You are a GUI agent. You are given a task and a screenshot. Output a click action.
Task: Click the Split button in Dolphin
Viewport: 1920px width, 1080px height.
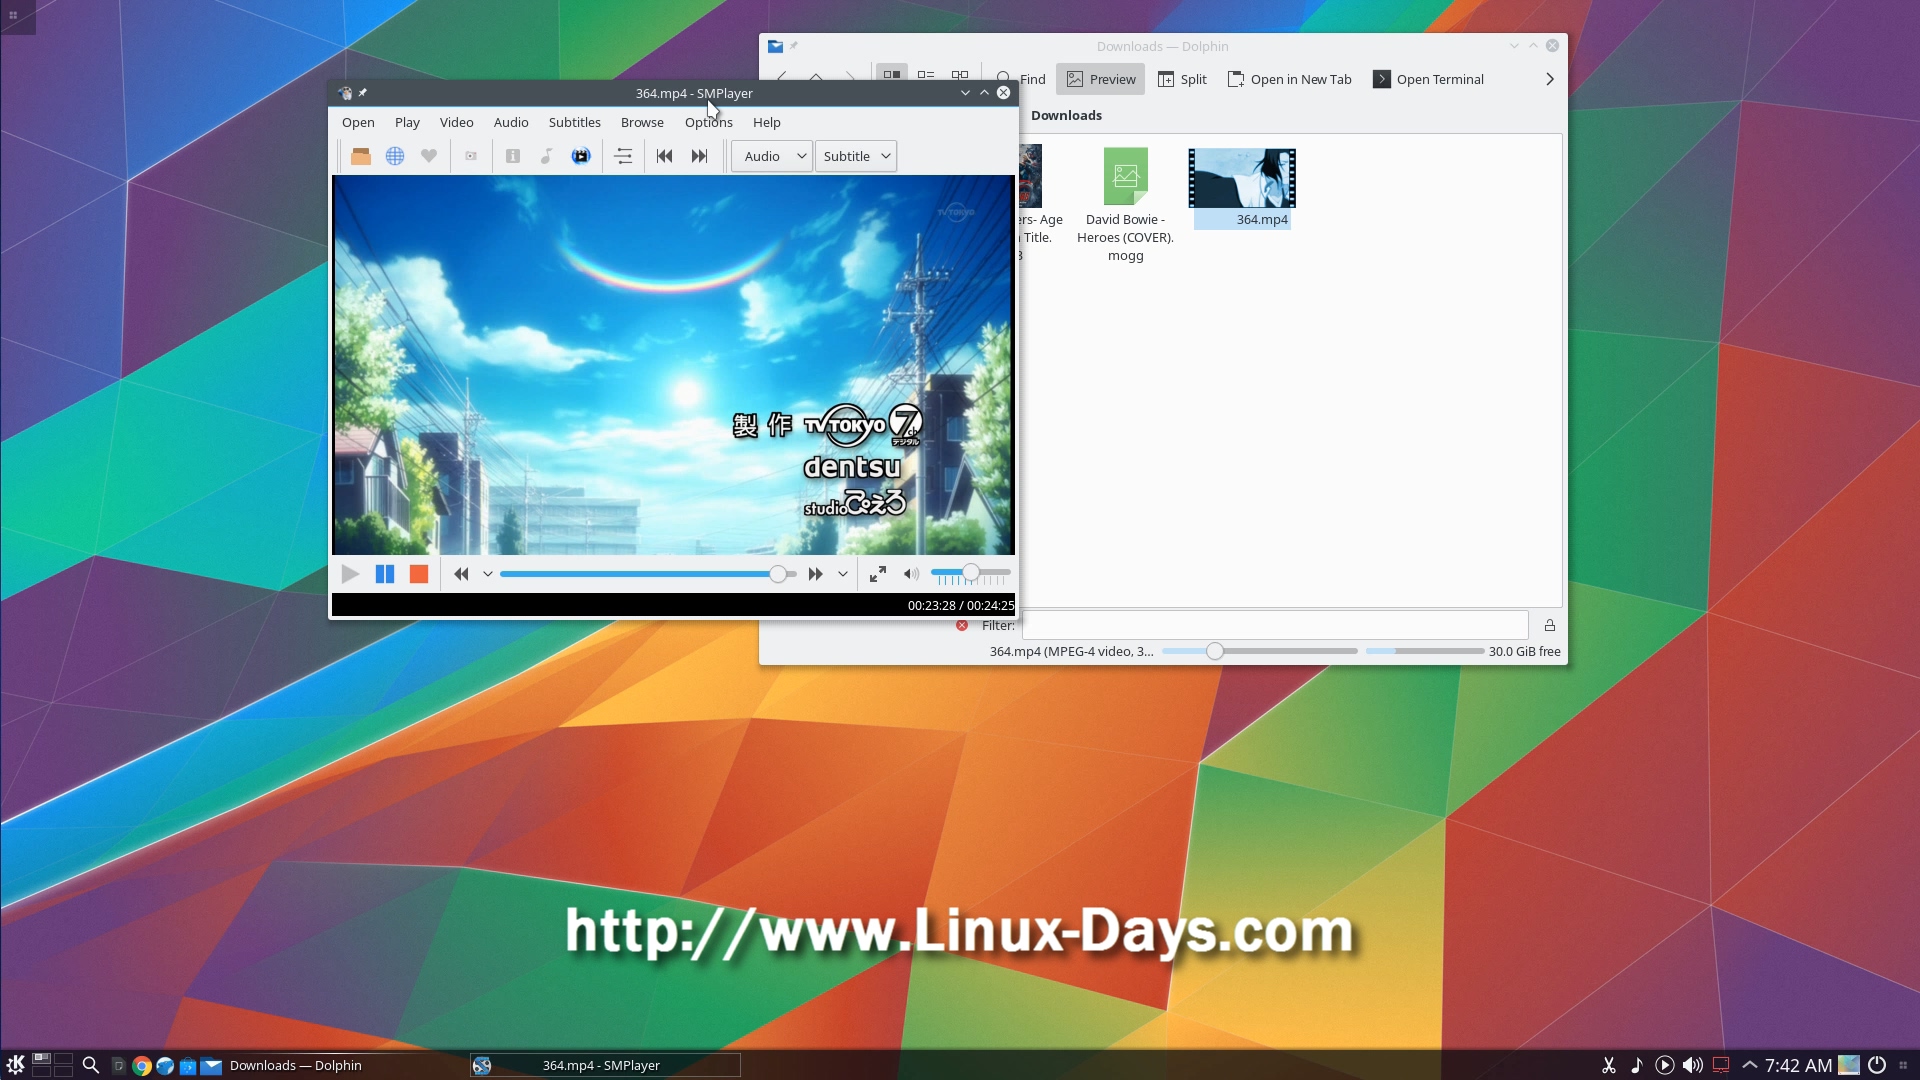point(1182,79)
